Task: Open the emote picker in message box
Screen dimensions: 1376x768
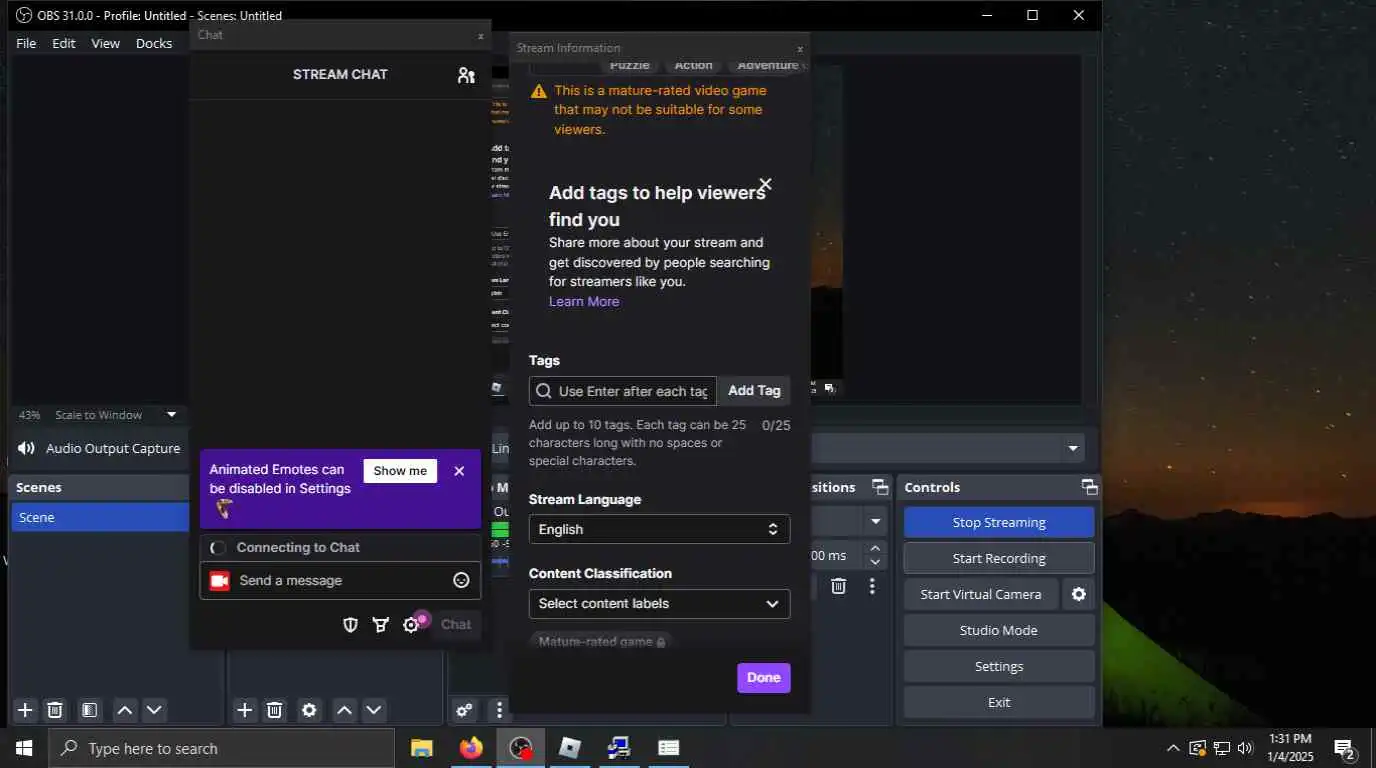Action: [x=461, y=580]
